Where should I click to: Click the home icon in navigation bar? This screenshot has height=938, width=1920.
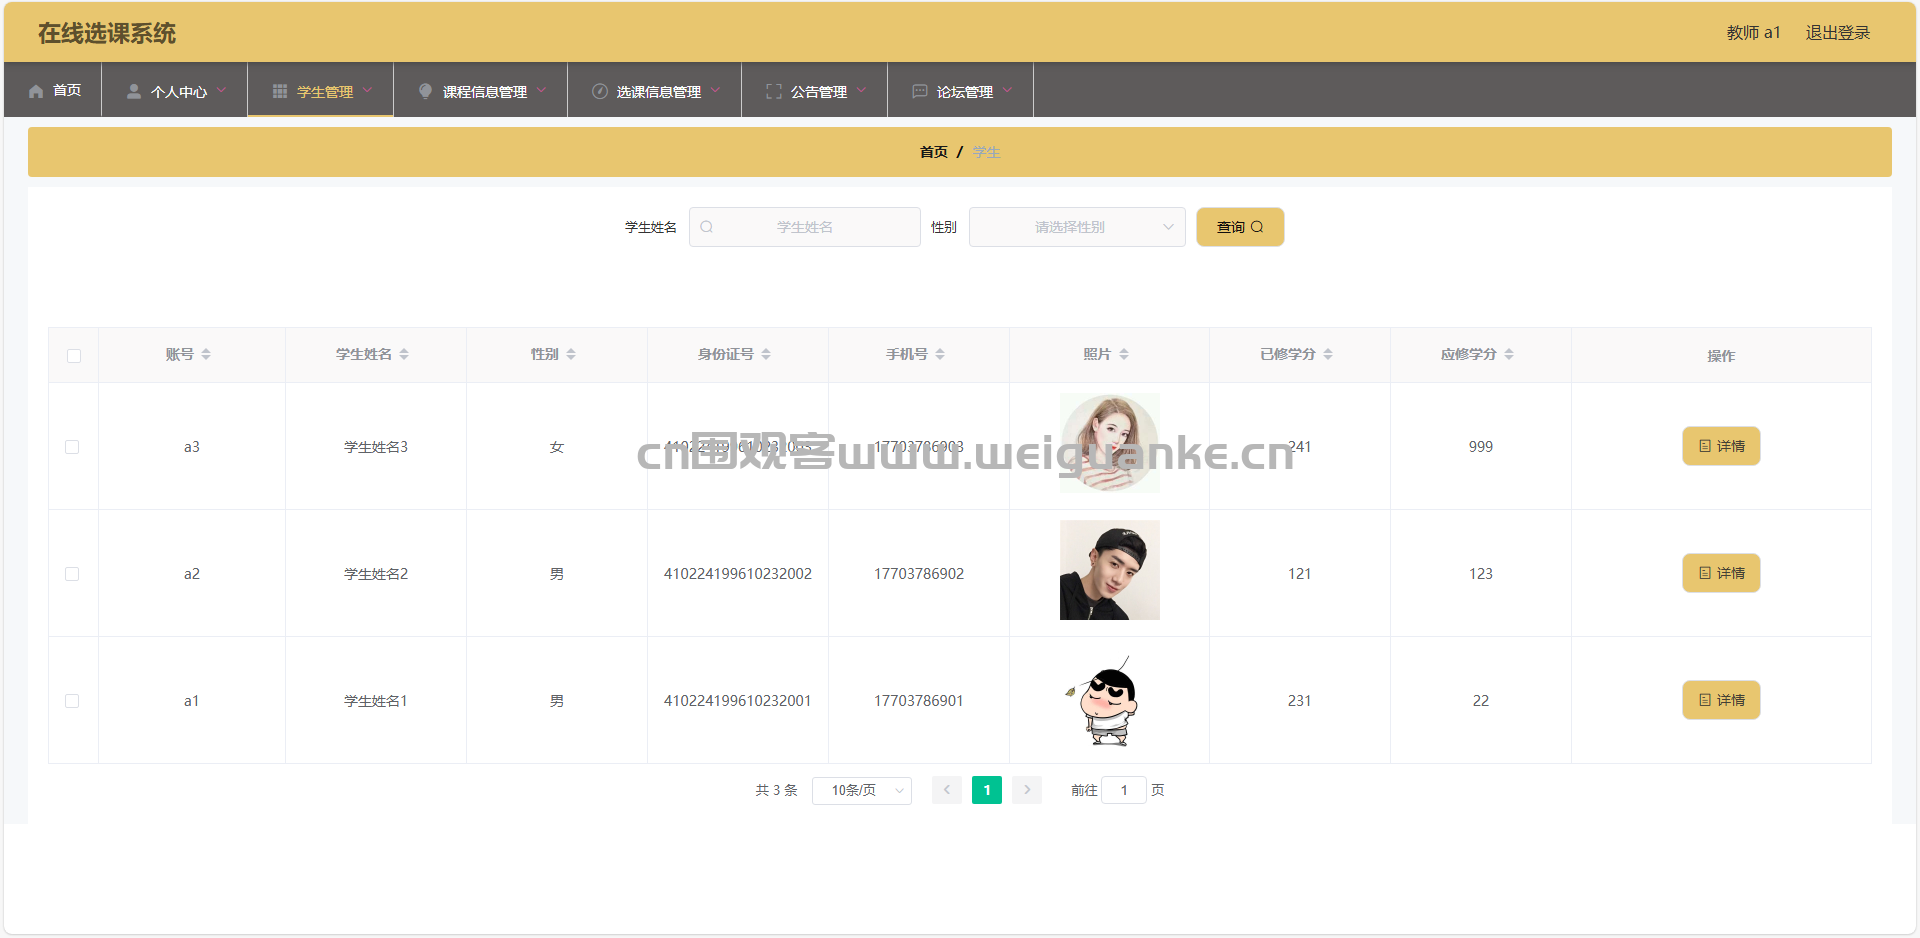[x=37, y=91]
